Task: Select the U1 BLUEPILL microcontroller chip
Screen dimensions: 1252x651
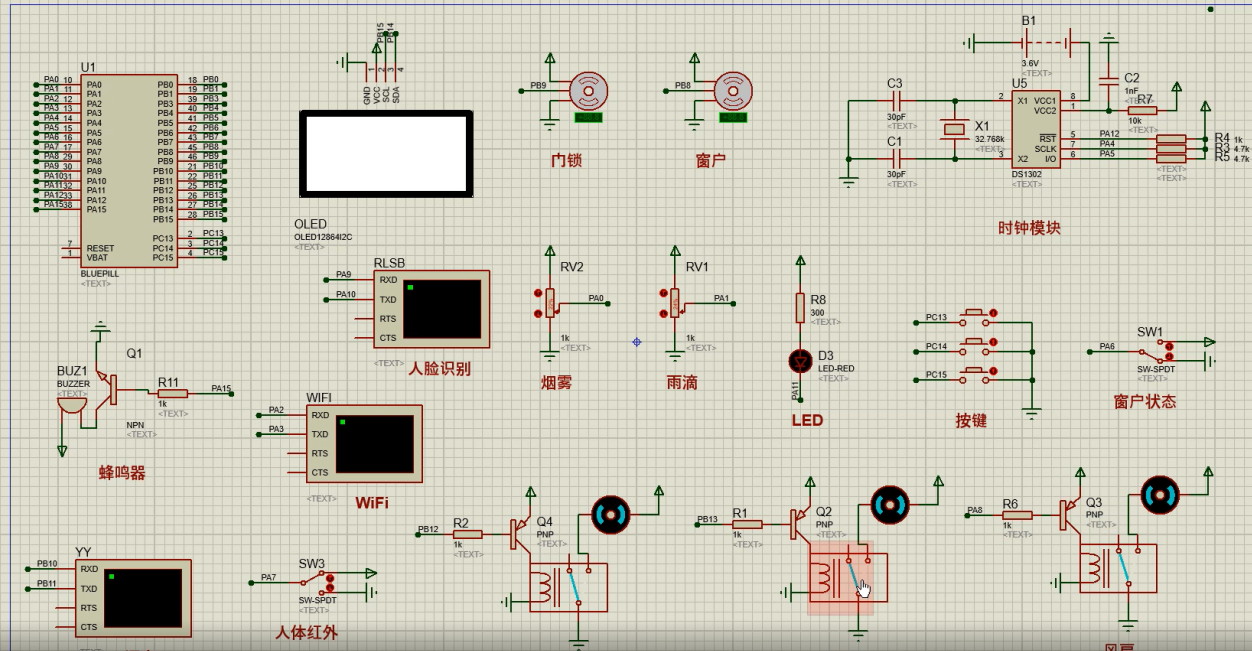Action: [130, 170]
